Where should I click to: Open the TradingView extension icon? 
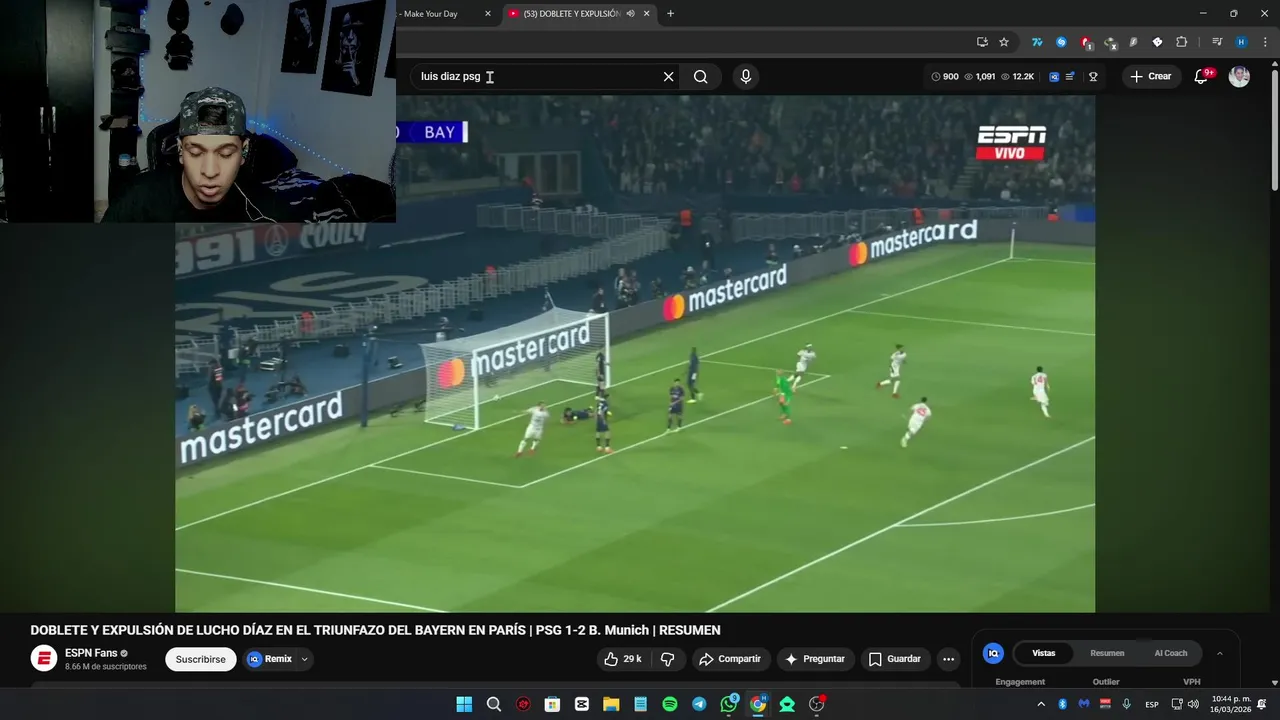point(1037,42)
